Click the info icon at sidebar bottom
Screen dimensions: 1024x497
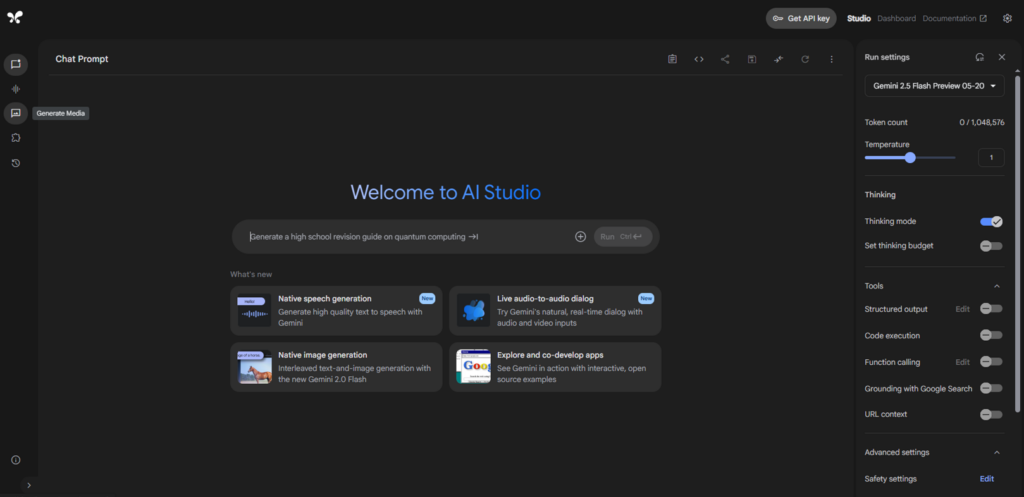pos(16,460)
